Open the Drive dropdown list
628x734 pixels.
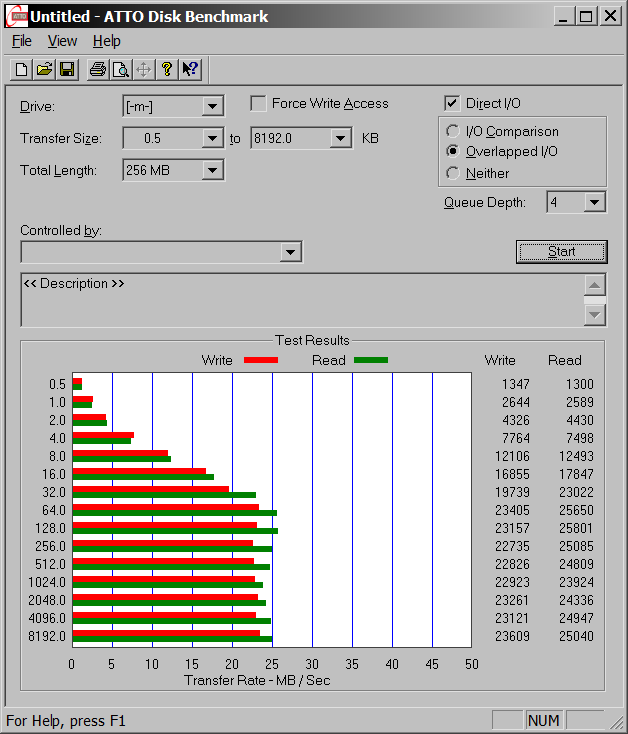[x=212, y=107]
